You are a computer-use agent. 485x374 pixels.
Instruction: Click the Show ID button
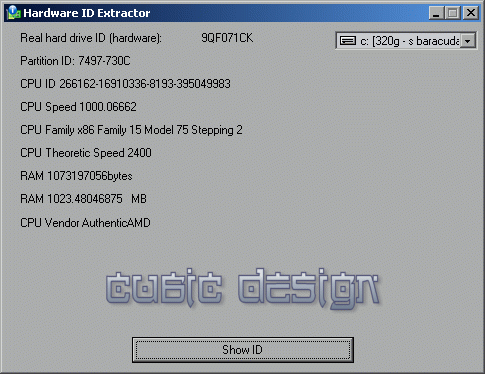pos(243,350)
